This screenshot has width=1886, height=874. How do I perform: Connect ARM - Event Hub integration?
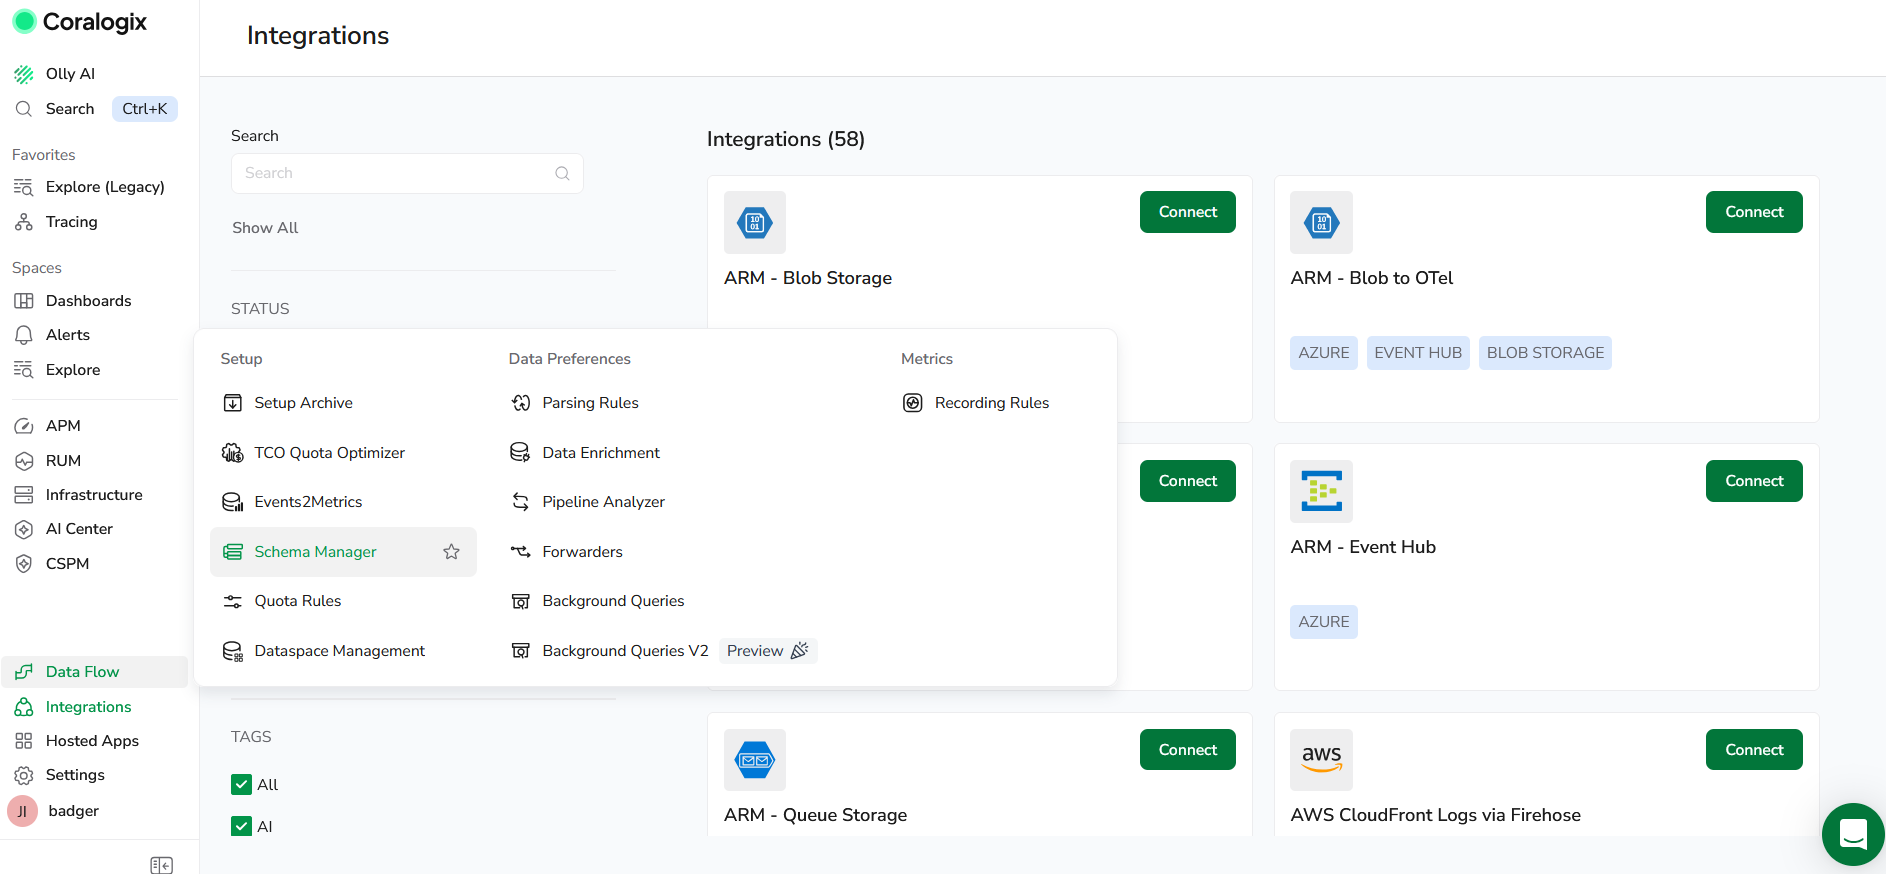pos(1754,481)
